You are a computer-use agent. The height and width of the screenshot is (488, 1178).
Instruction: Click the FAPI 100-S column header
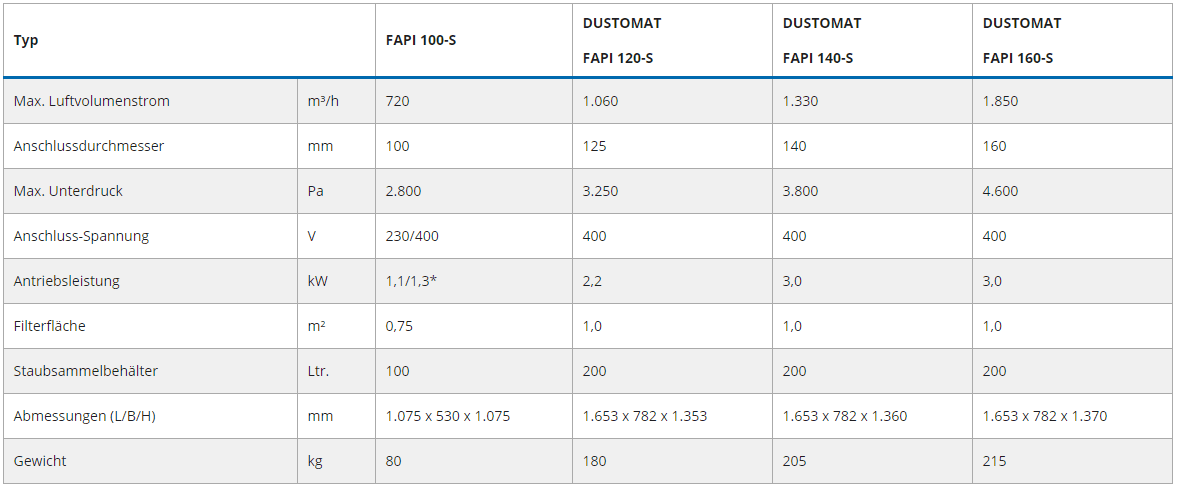point(420,40)
